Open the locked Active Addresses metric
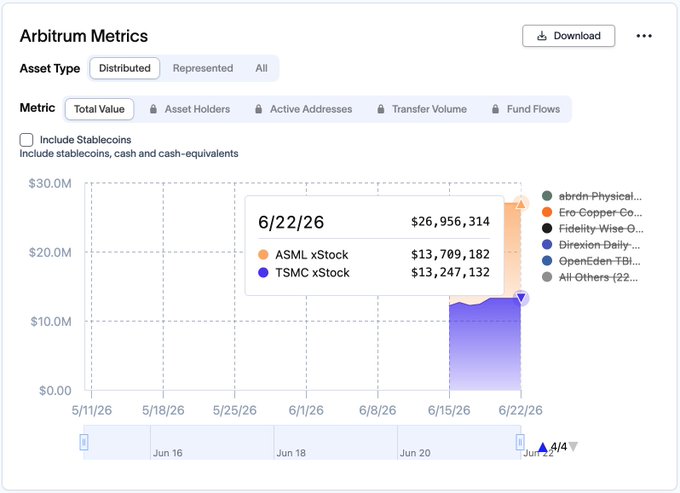Image resolution: width=680 pixels, height=493 pixels. pyautogui.click(x=303, y=109)
